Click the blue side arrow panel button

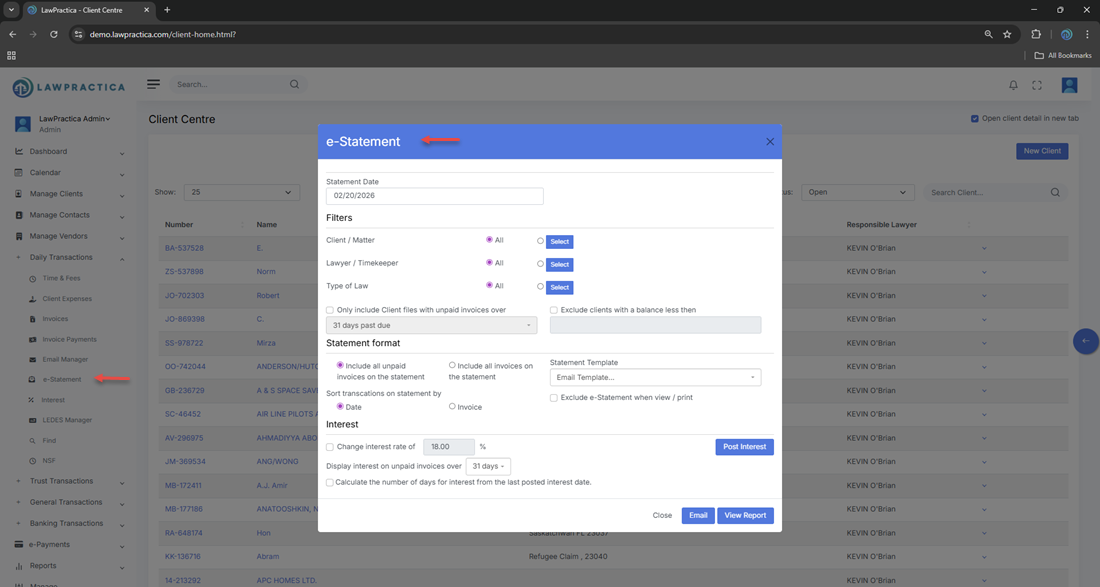pos(1085,341)
